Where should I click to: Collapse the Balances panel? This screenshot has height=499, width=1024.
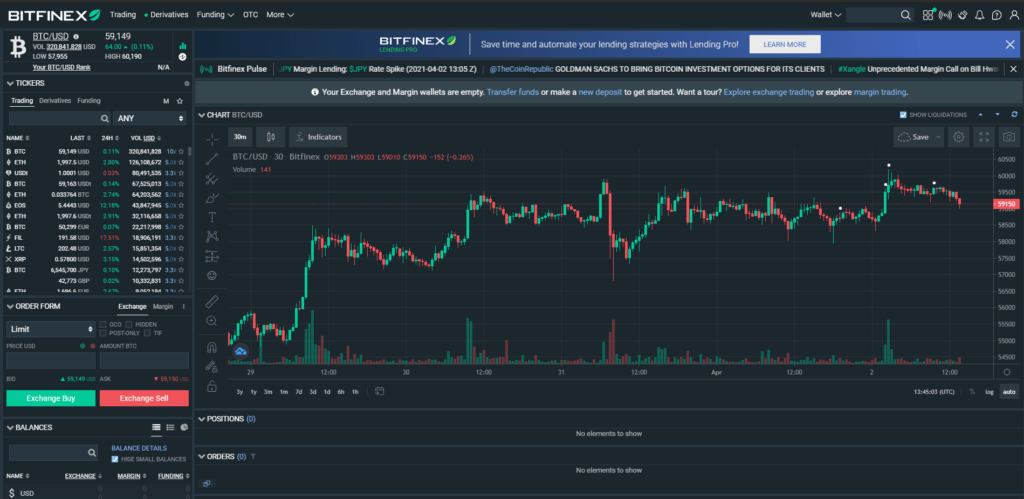pos(10,427)
